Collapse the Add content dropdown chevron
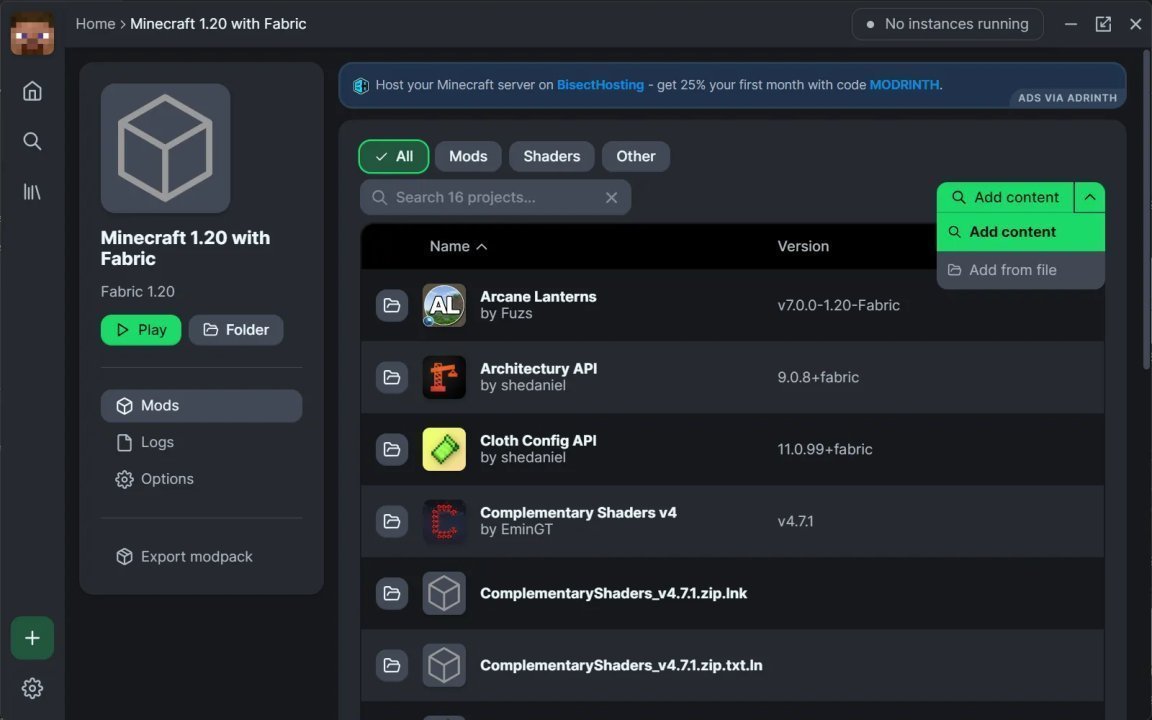 point(1089,197)
